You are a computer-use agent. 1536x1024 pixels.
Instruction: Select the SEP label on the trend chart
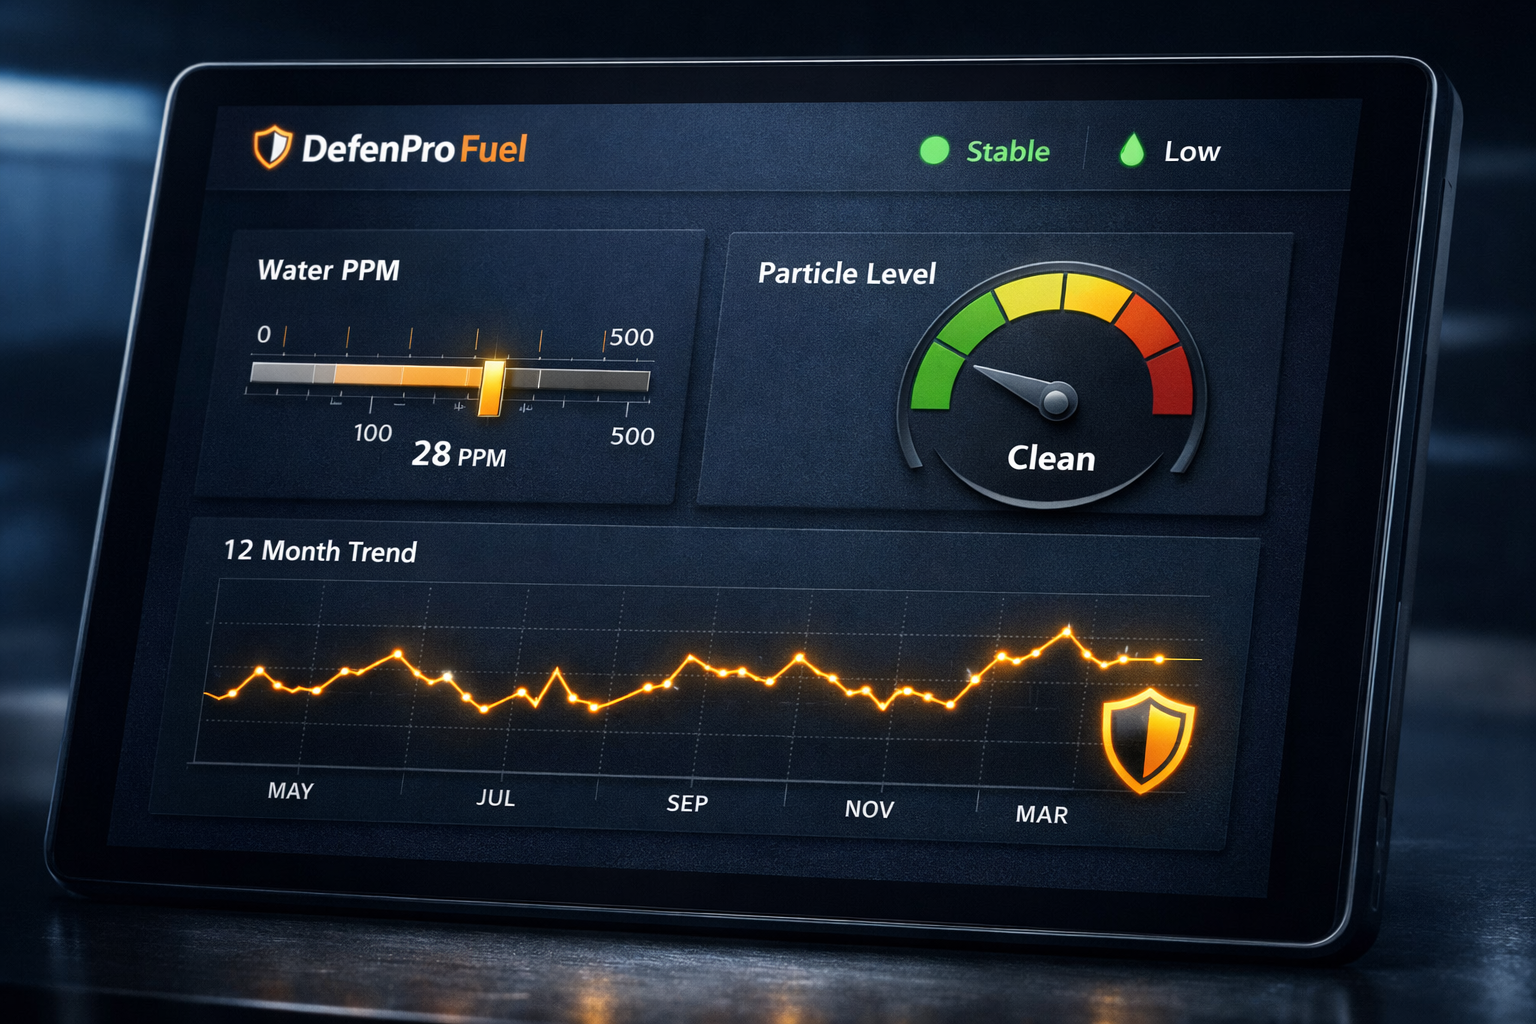(686, 803)
